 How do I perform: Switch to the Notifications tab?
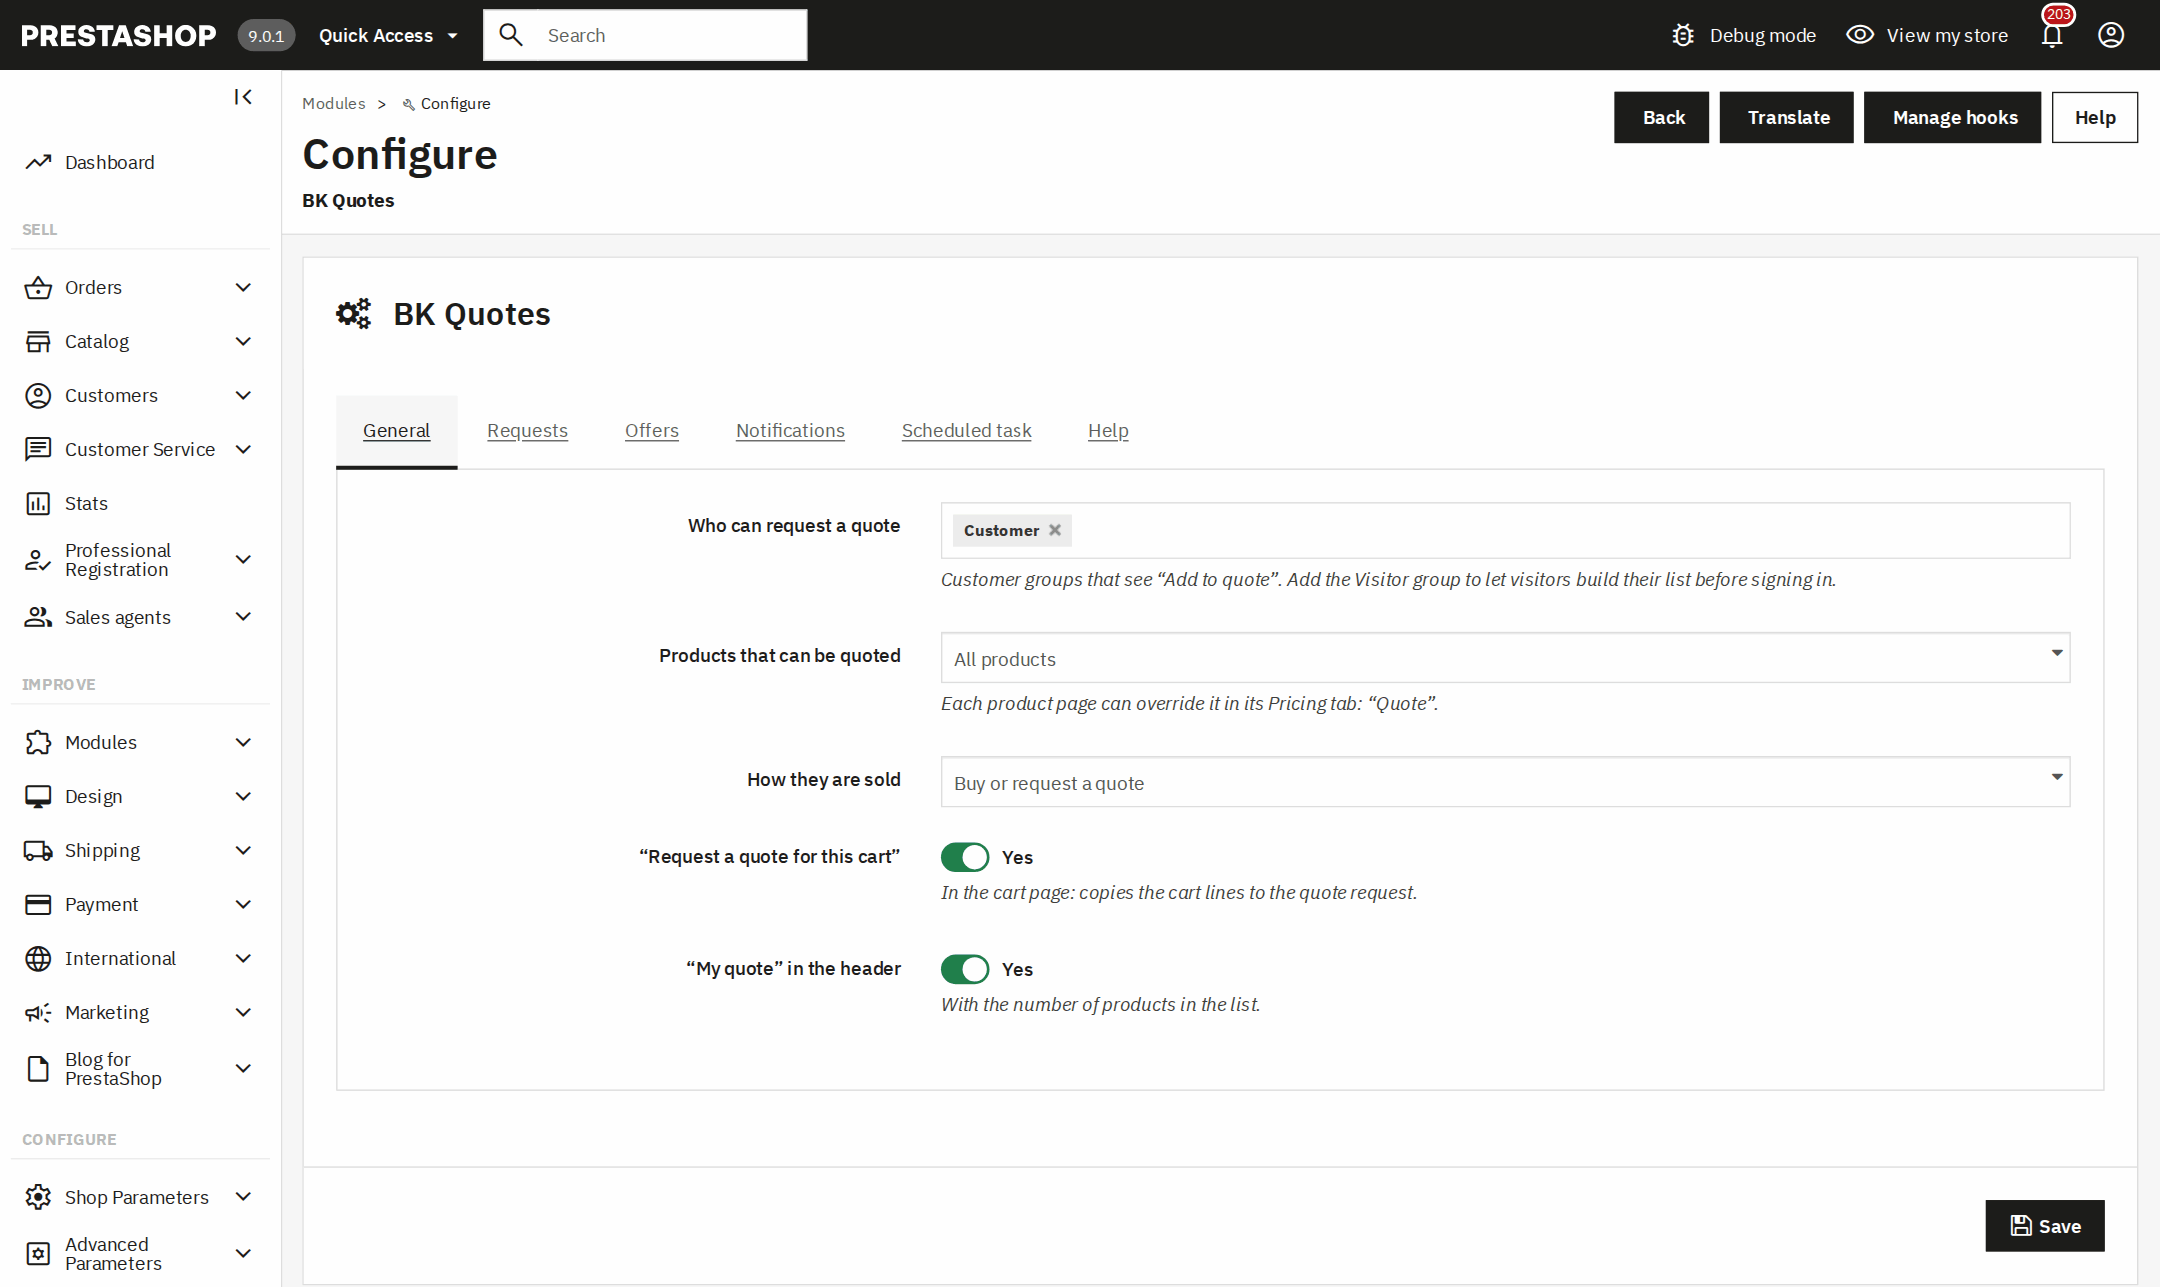coord(790,431)
